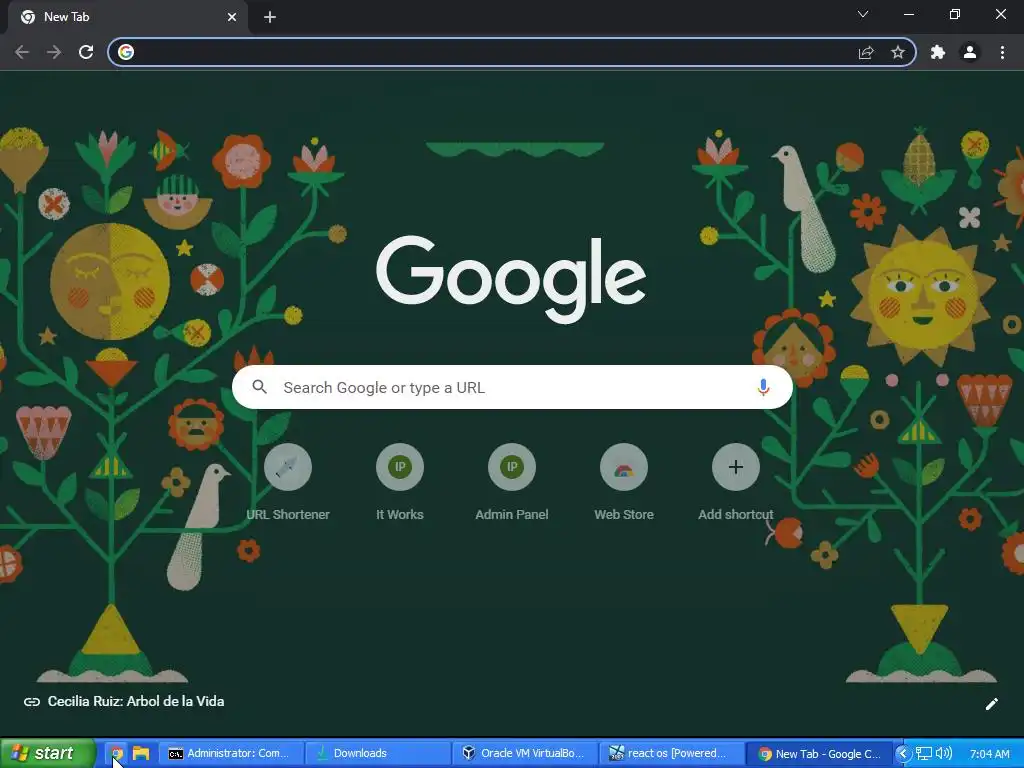Switch to Downloads taskbar item

tap(377, 753)
